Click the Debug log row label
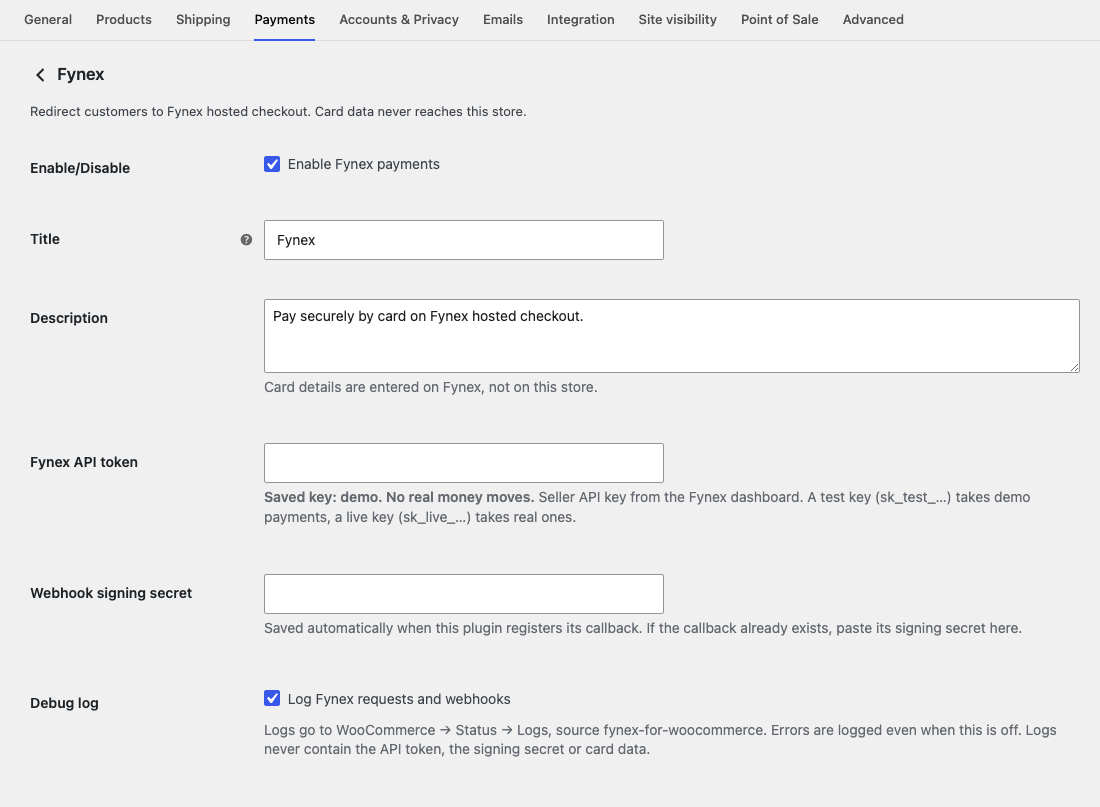 [x=65, y=703]
